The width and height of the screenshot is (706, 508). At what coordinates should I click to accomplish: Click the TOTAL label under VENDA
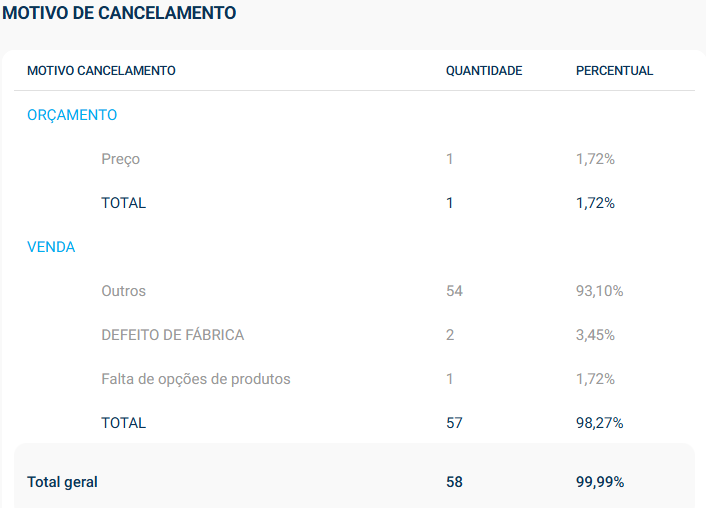[x=124, y=423]
